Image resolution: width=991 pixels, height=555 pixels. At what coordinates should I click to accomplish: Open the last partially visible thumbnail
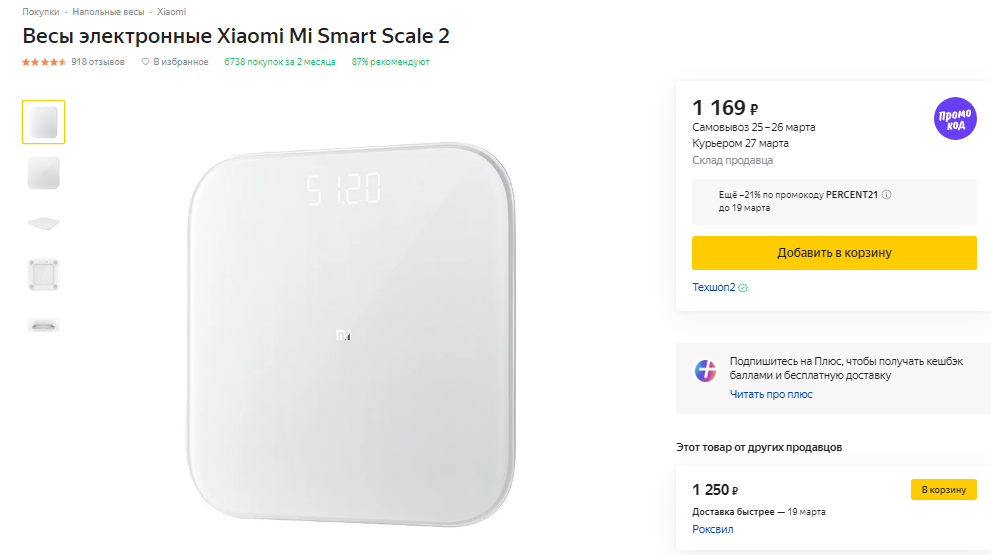coord(43,324)
